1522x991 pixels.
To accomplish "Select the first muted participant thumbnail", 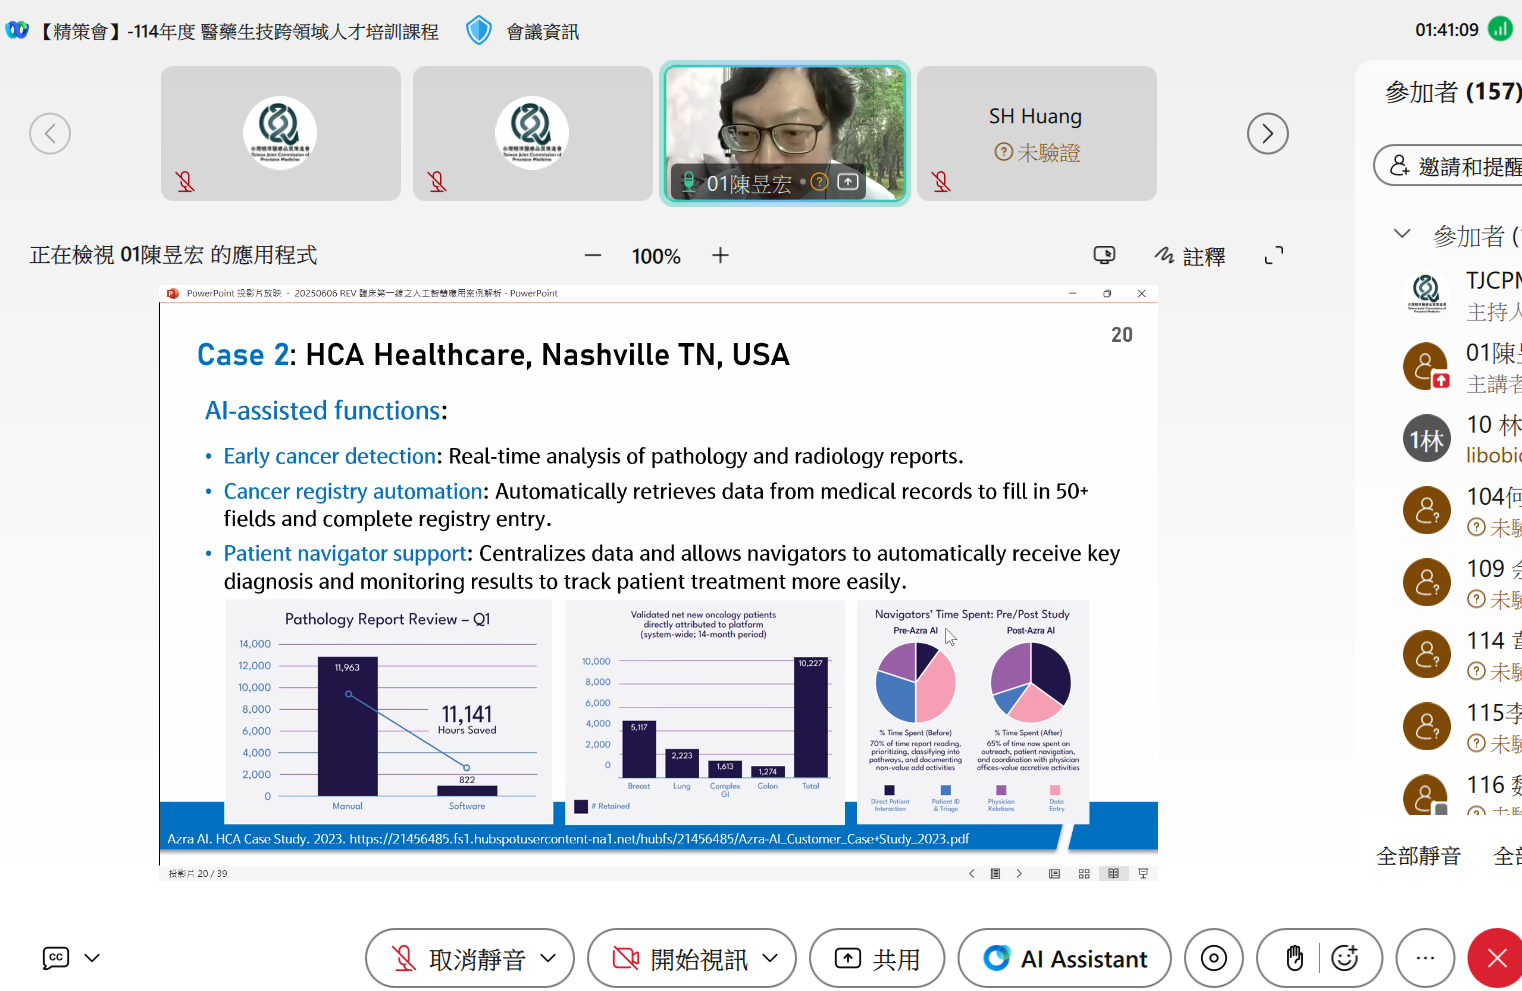I will click(281, 134).
